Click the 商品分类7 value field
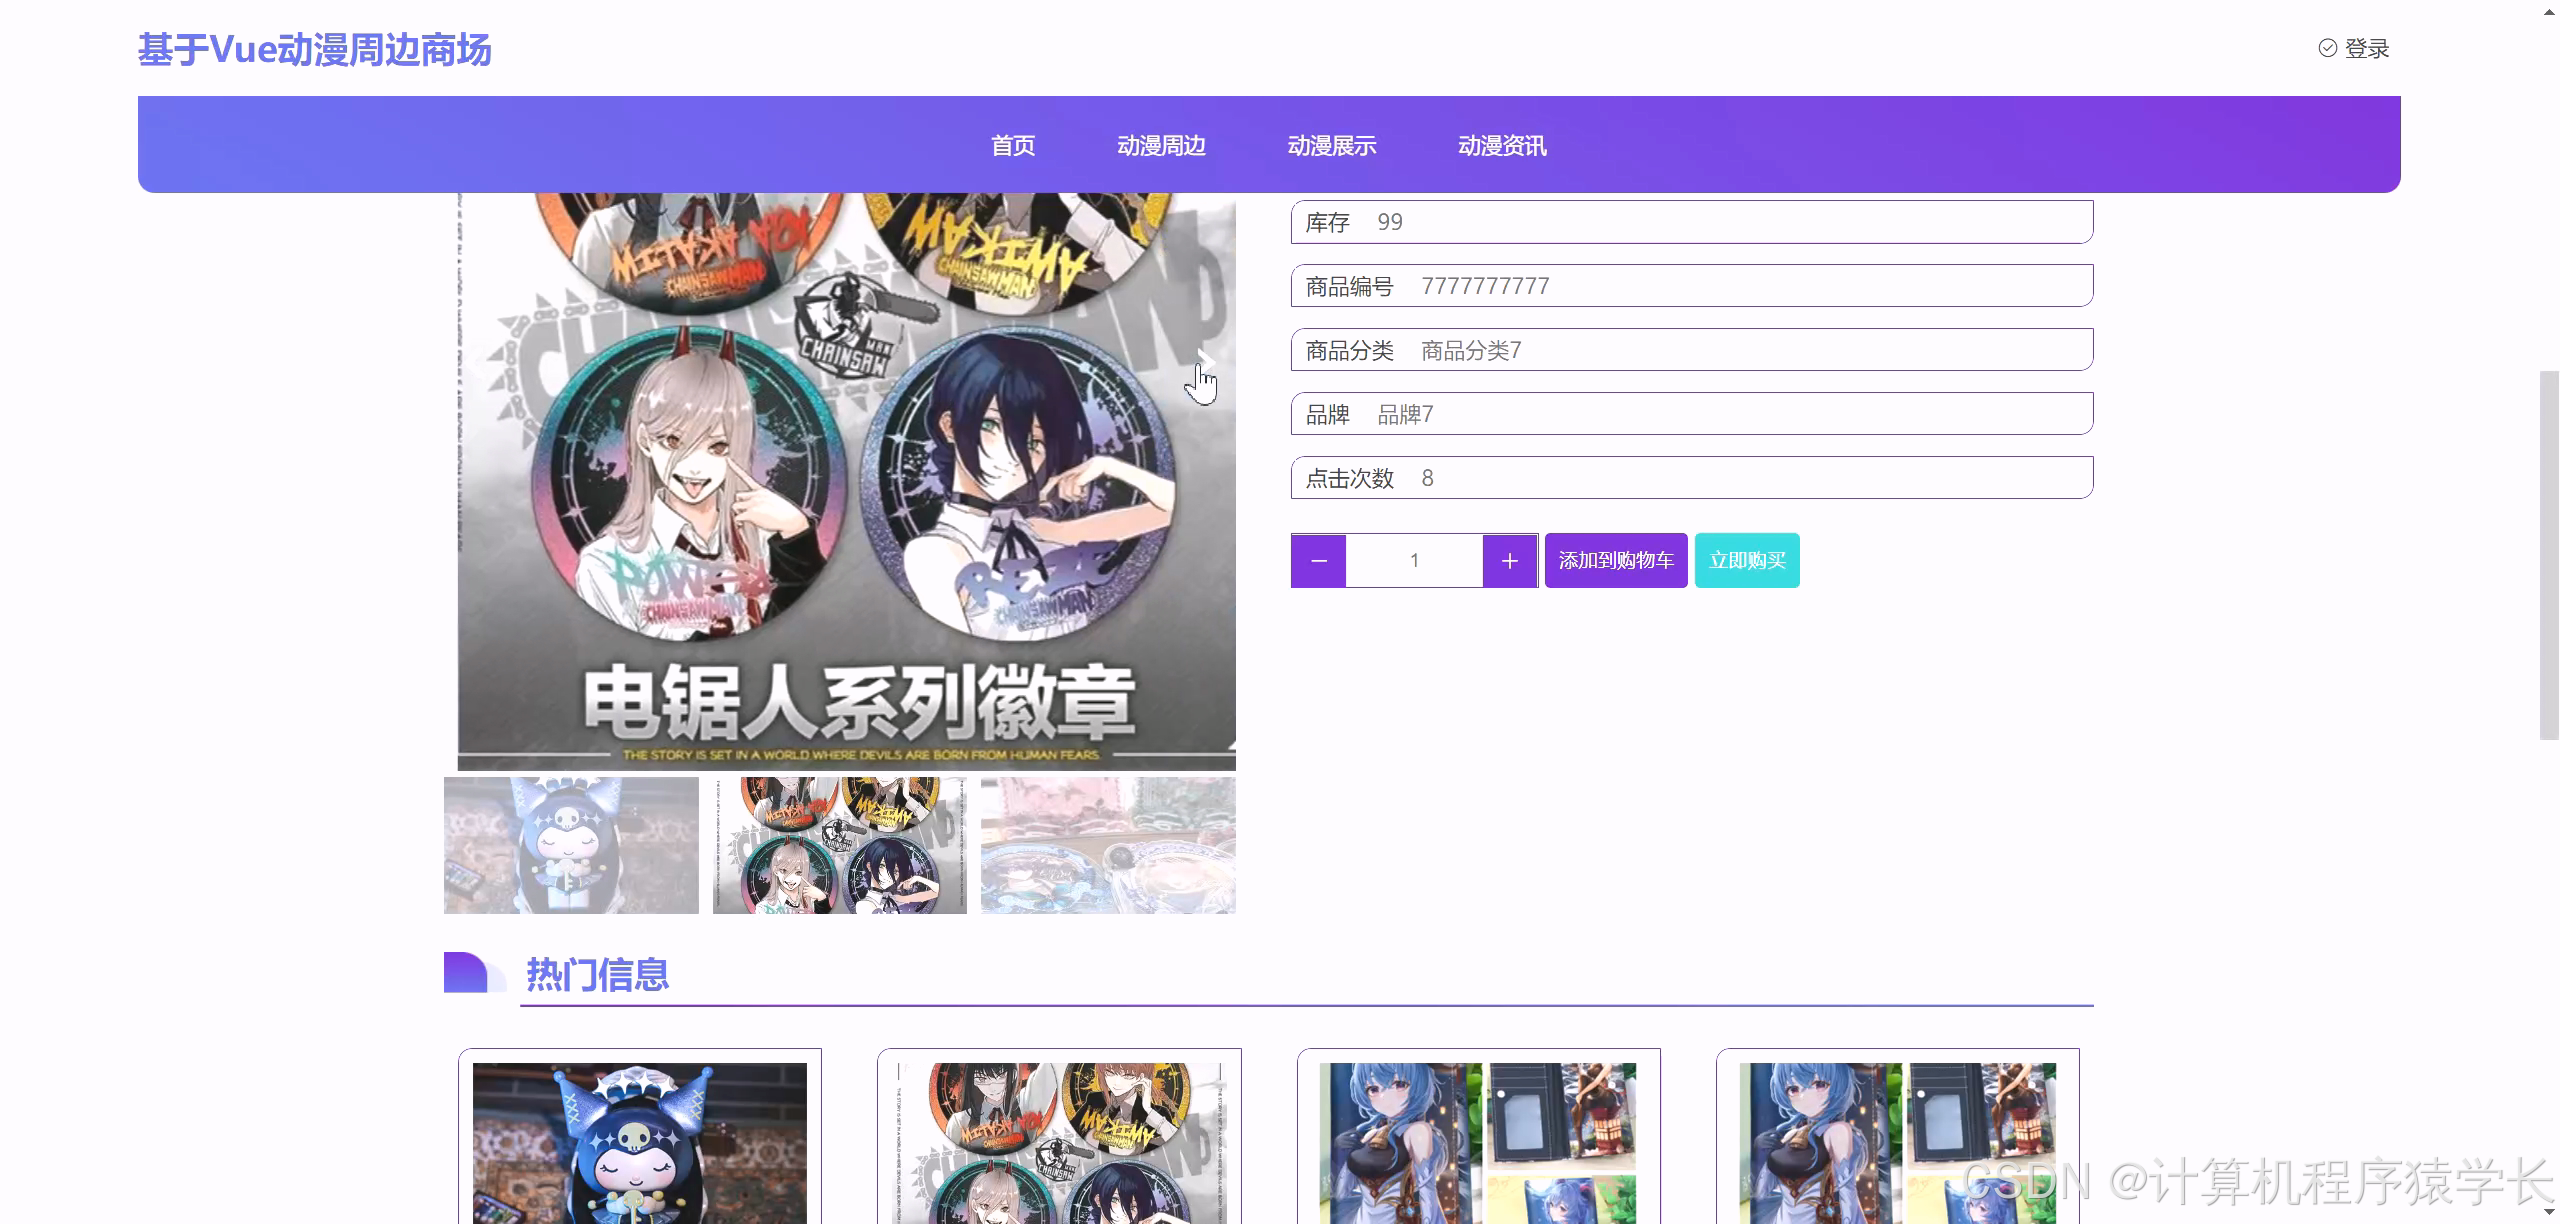This screenshot has width=2560, height=1224. [x=1692, y=350]
